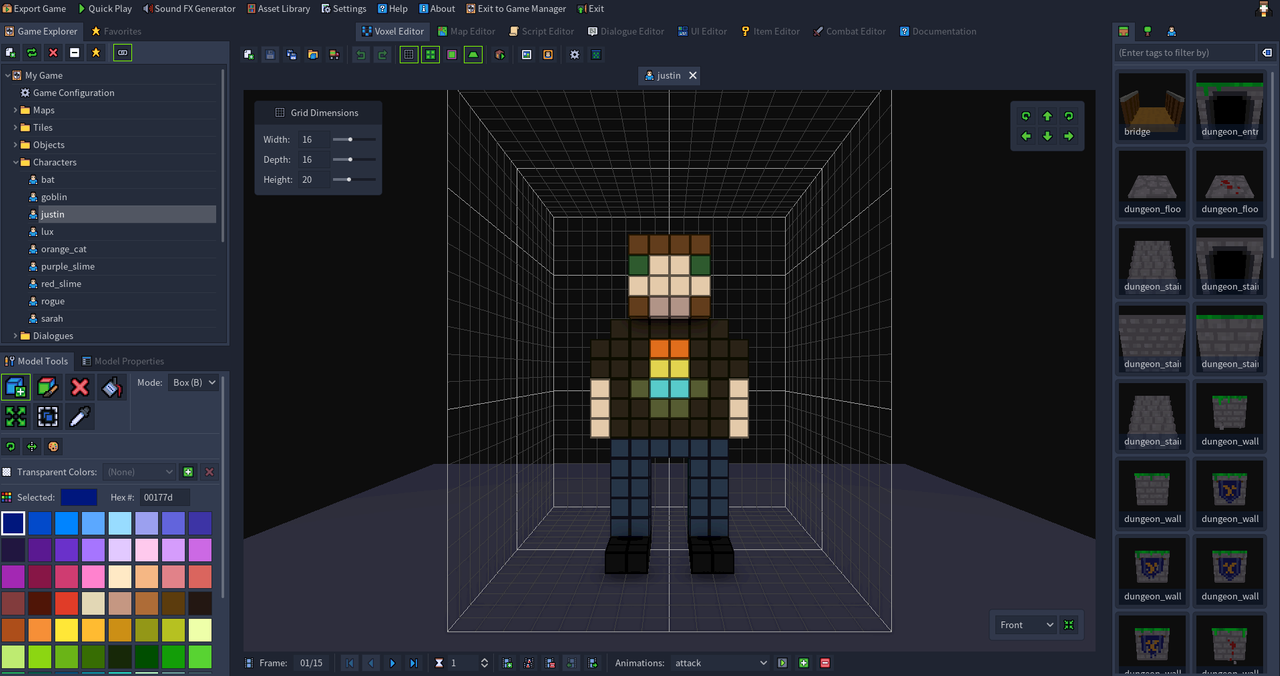The width and height of the screenshot is (1280, 676).
Task: Toggle the magenta-square display button
Action: (x=452, y=55)
